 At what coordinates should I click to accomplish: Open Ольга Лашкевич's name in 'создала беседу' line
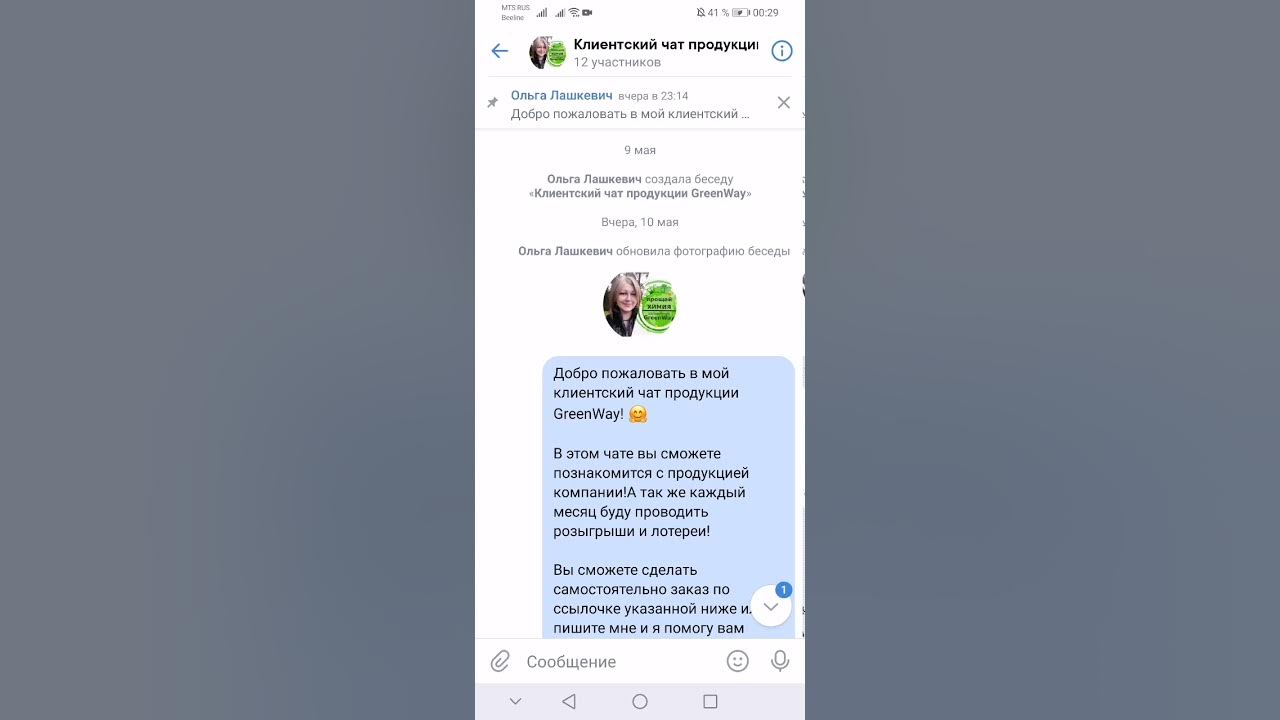594,180
